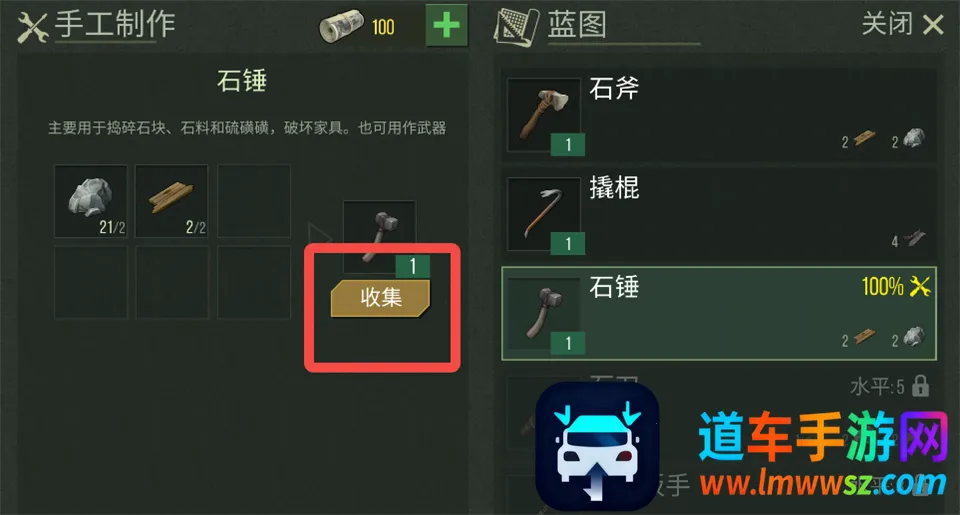Click the 100% crafting progress tools icon
This screenshot has width=960, height=515.
[x=920, y=286]
